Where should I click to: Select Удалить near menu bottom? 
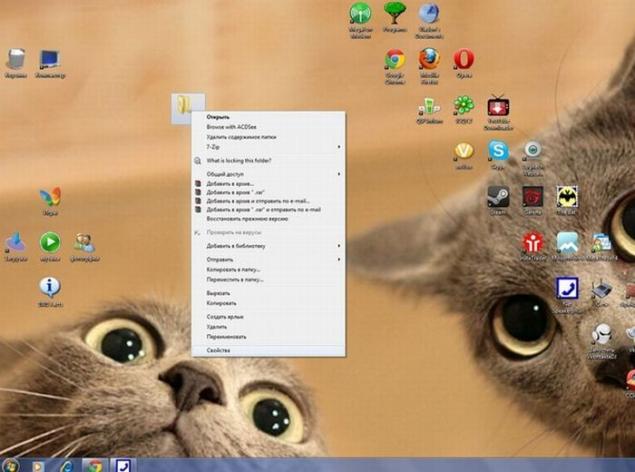pos(268,327)
